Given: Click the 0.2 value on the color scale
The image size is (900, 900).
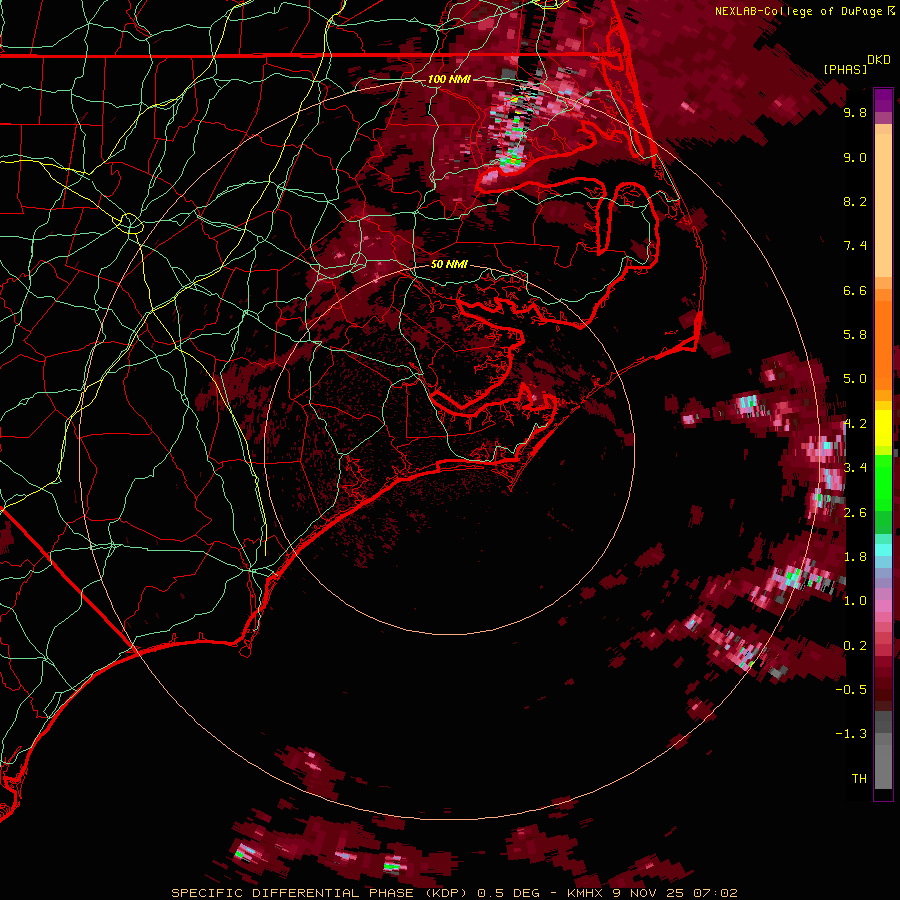Looking at the screenshot, I should (x=855, y=645).
